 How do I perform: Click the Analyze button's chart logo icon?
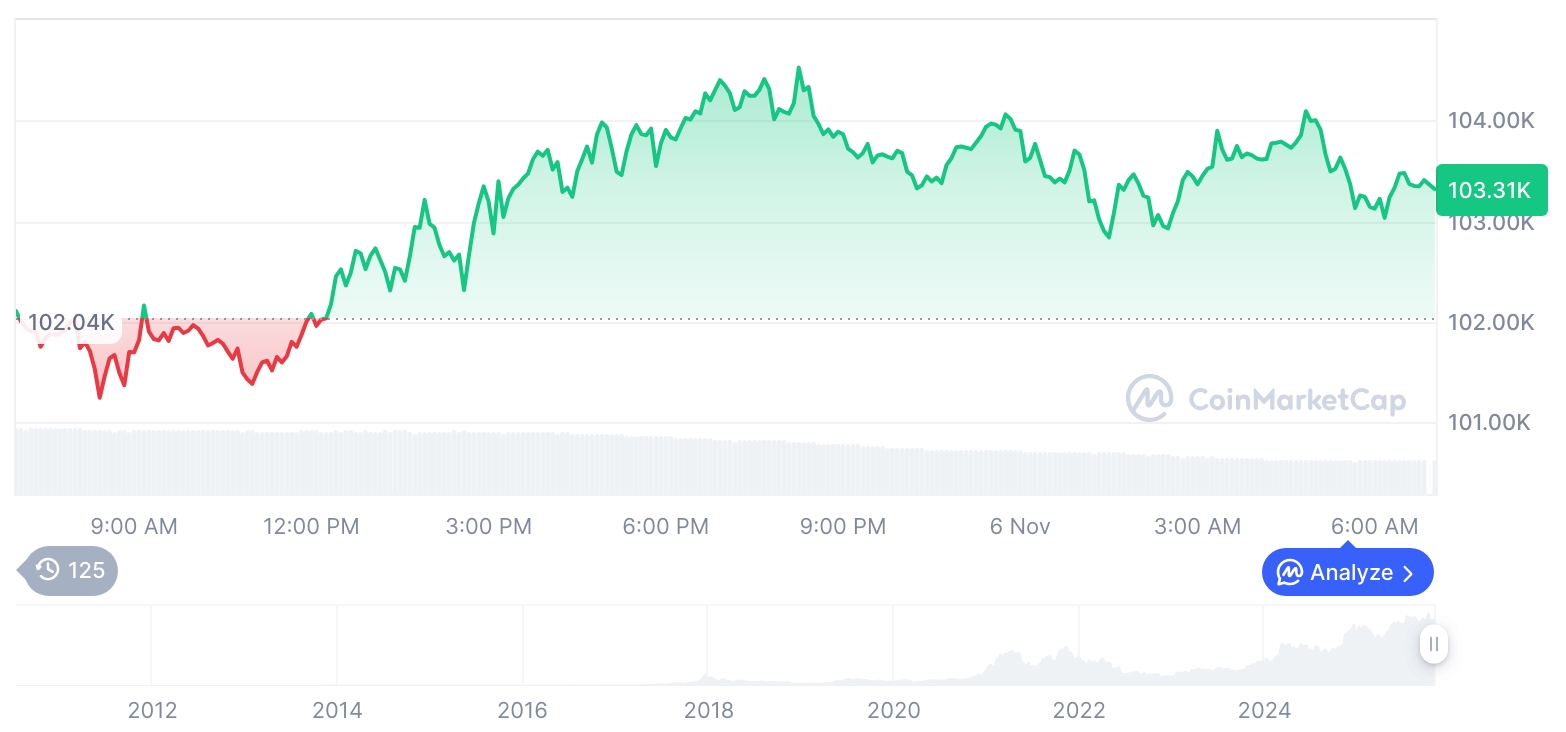[1290, 573]
